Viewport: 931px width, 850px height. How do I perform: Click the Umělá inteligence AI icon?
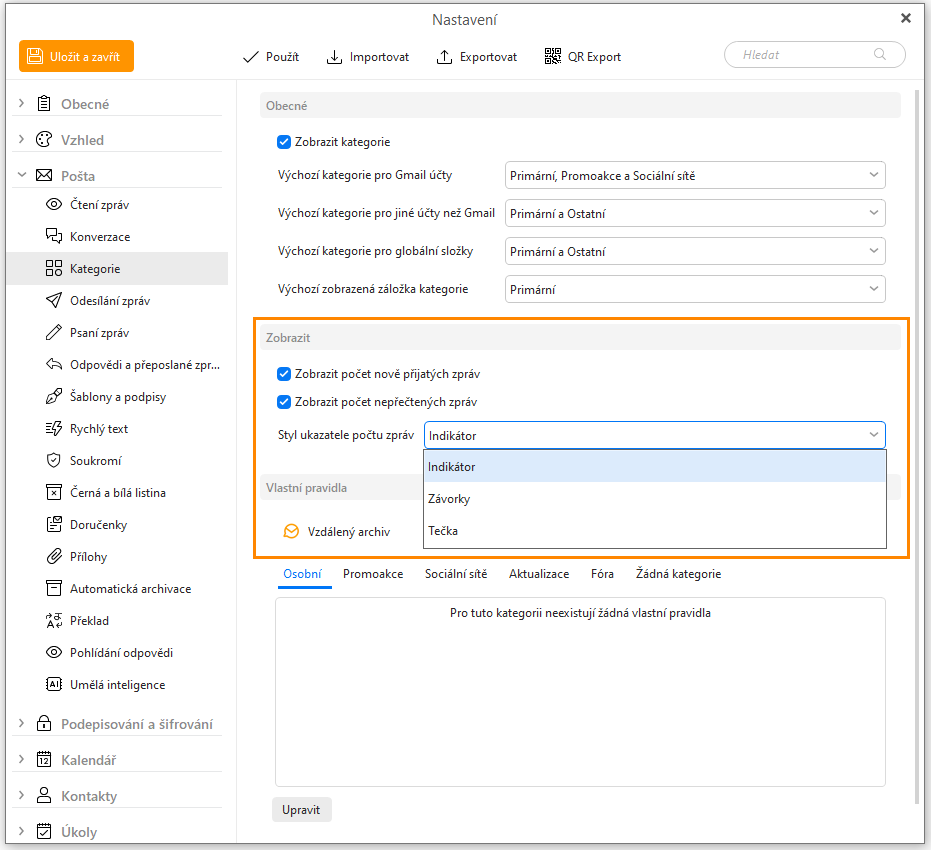point(54,685)
